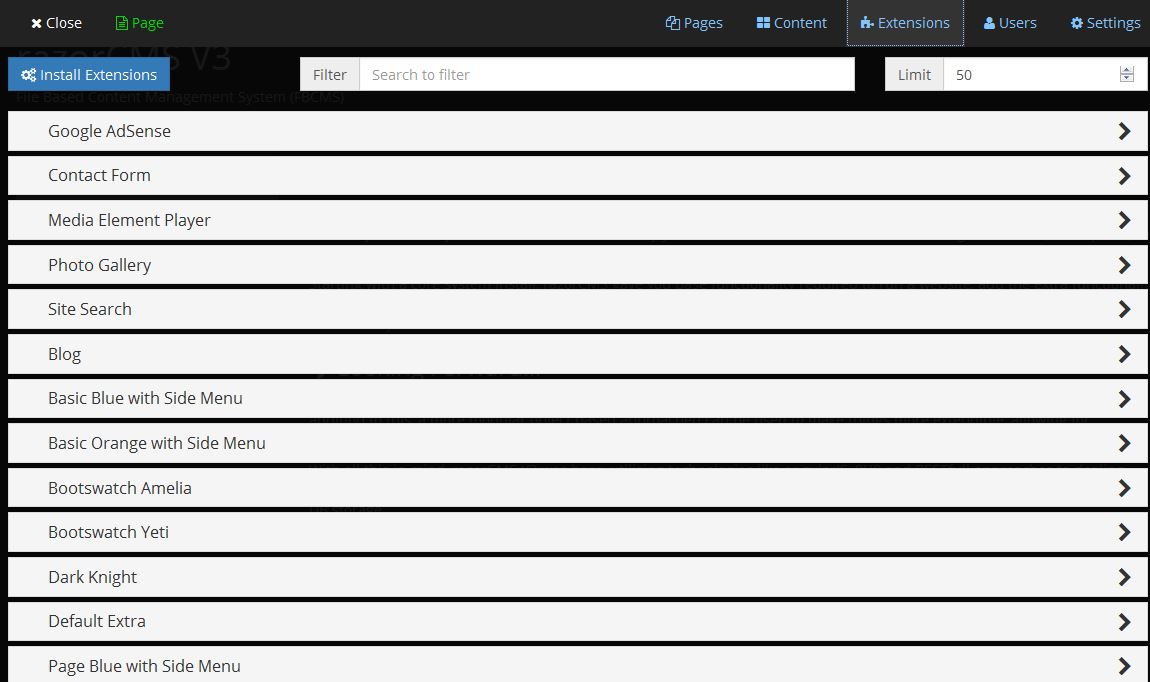Focus the Search to filter field
This screenshot has height=682, width=1150.
pos(607,75)
